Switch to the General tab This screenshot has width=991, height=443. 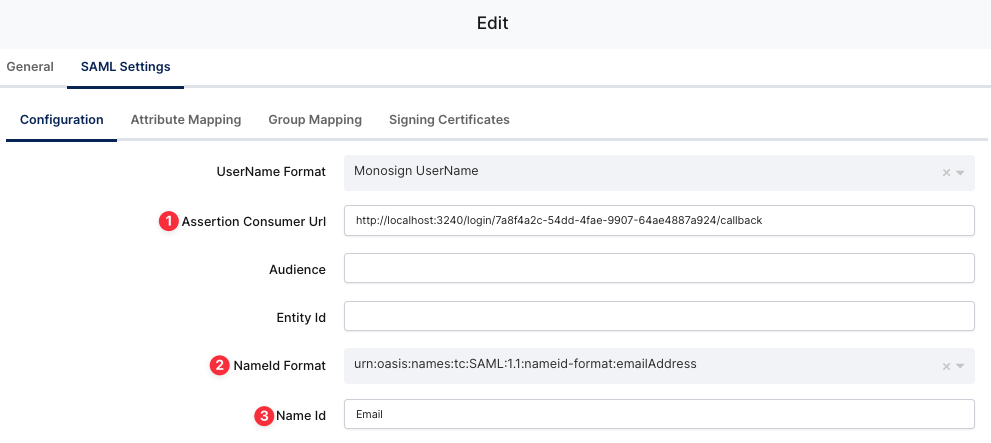tap(30, 67)
